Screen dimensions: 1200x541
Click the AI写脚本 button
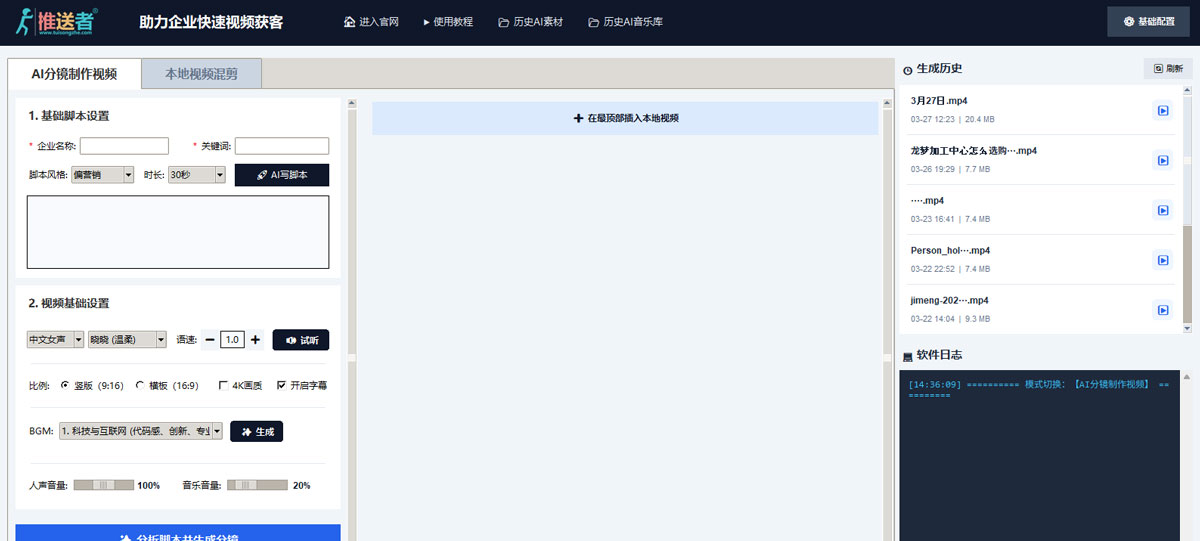(282, 174)
